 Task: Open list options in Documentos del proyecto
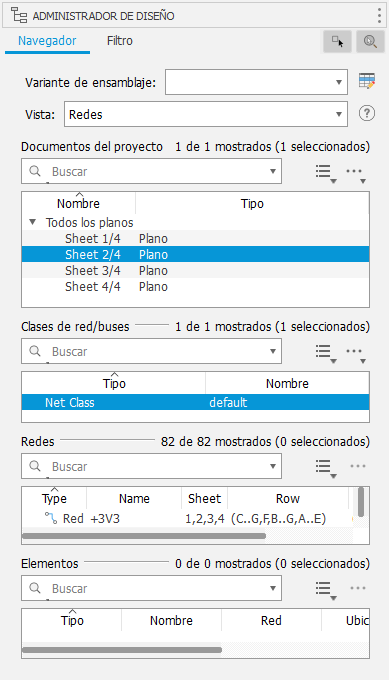[x=325, y=173]
